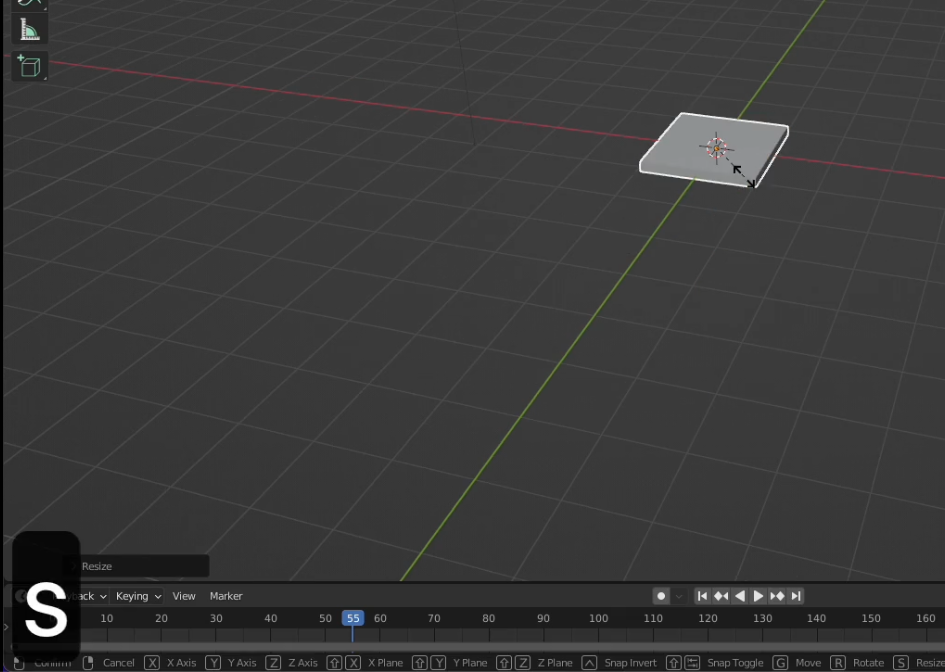Viewport: 945px width, 672px height.
Task: Jump to the timeline start frame
Action: point(702,596)
